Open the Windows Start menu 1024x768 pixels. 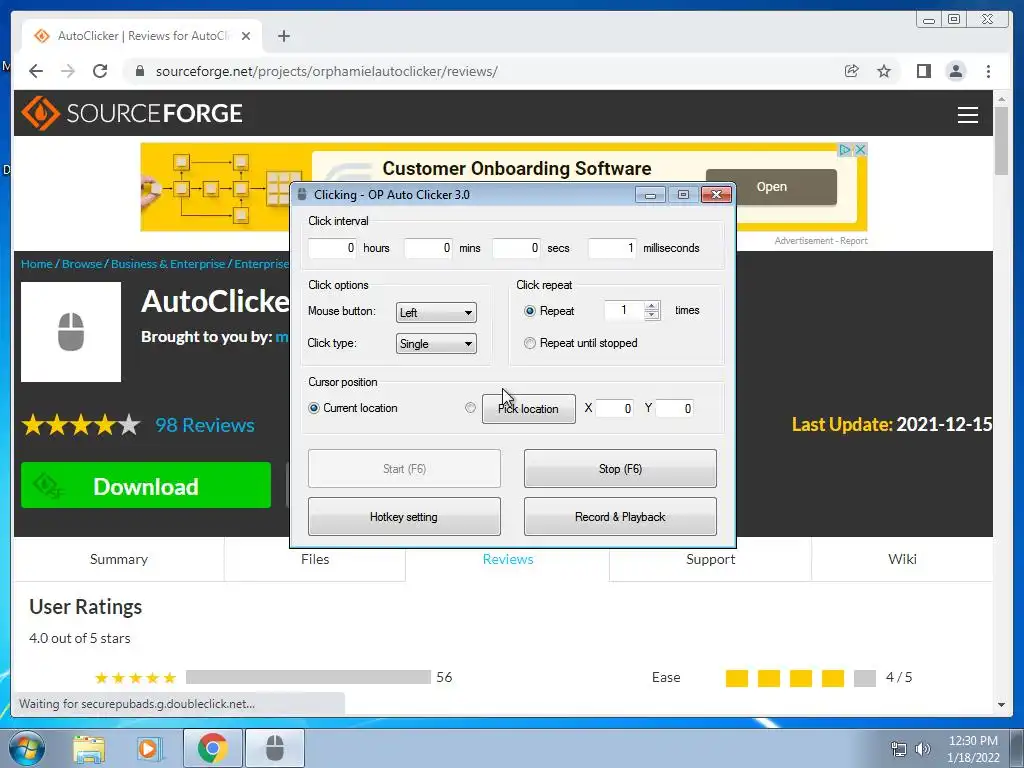coord(27,748)
